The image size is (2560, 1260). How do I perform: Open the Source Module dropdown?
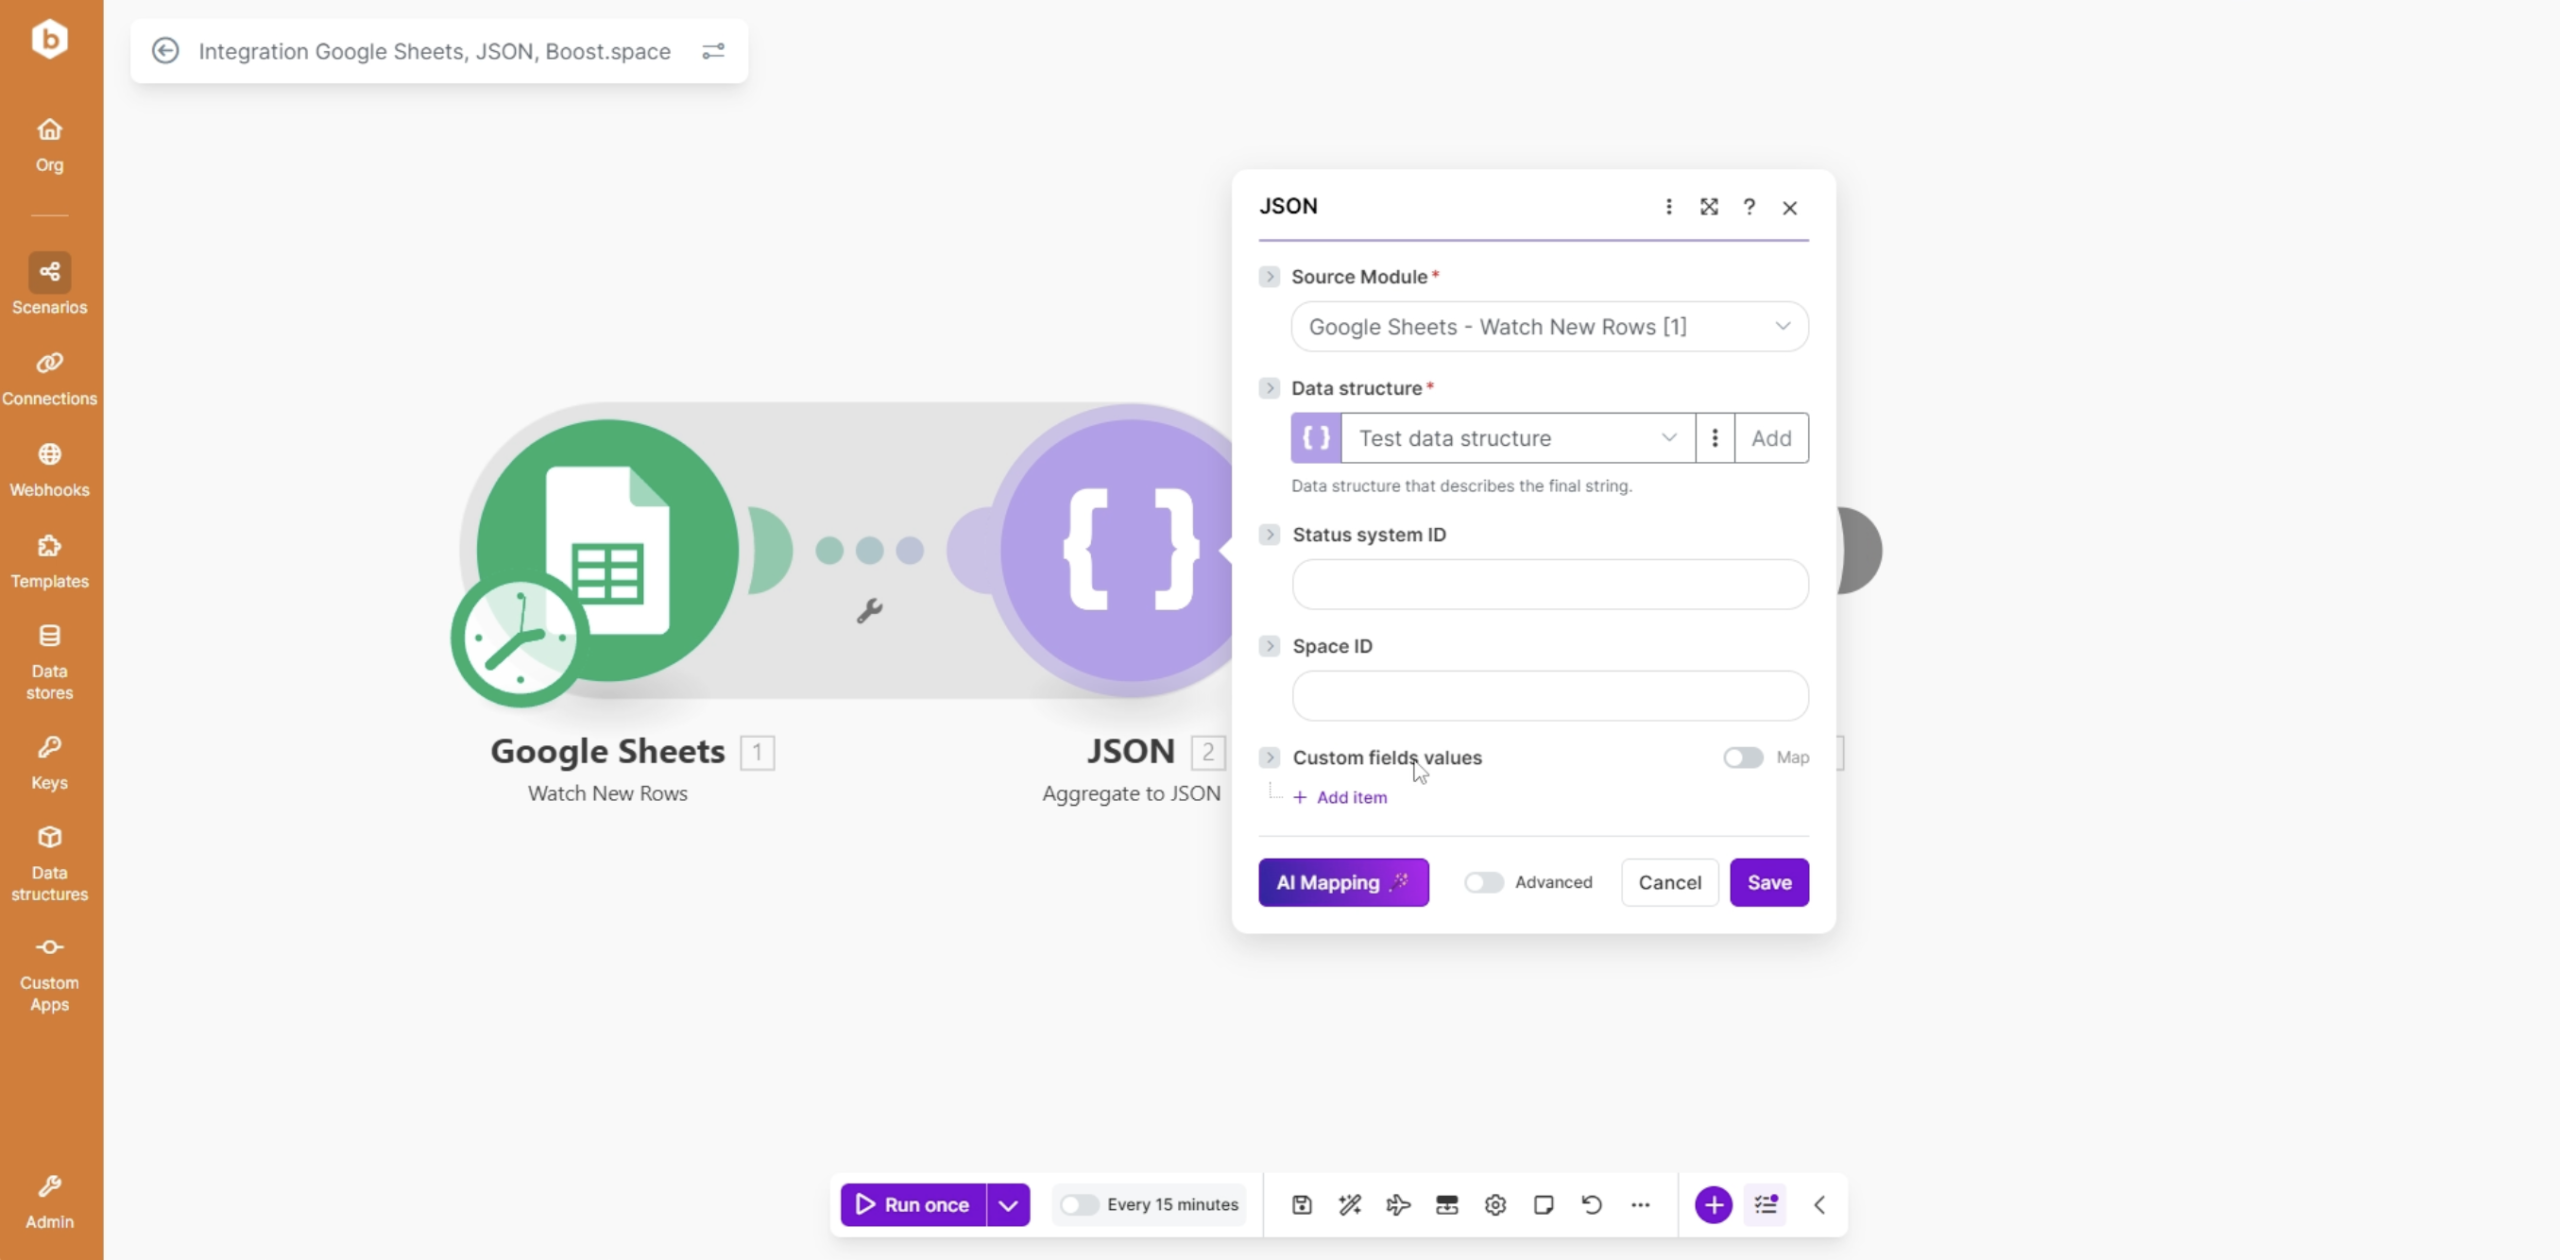(1549, 326)
